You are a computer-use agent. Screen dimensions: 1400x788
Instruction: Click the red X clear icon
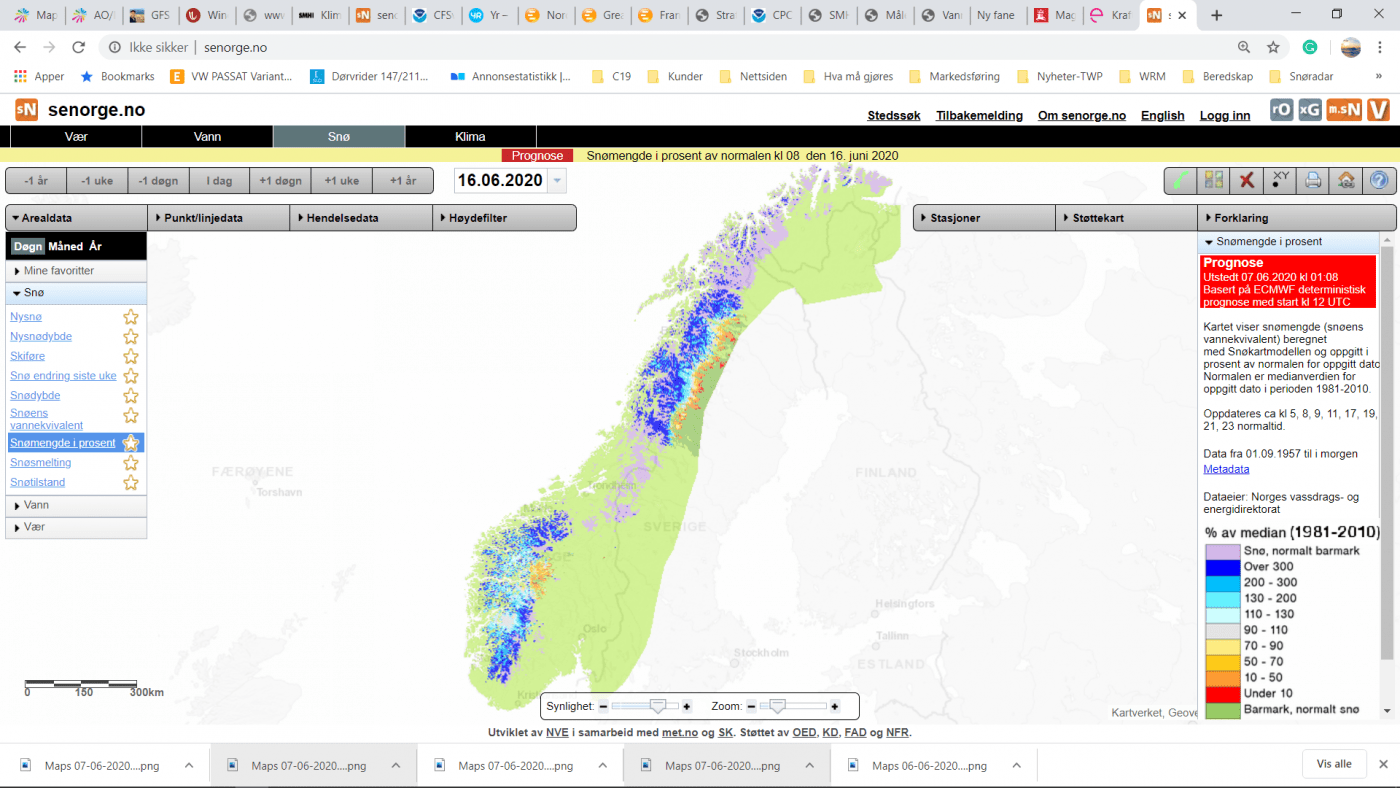1247,180
